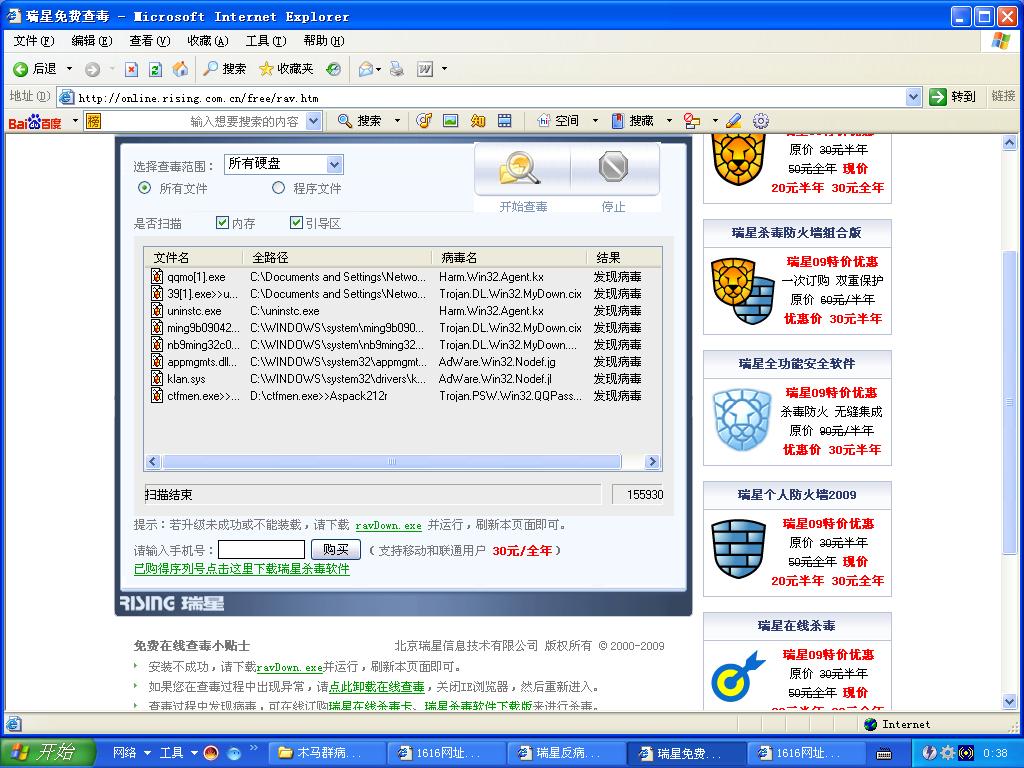The image size is (1024, 768).
Task: Click the 停止 stop scan icon
Action: coord(613,167)
